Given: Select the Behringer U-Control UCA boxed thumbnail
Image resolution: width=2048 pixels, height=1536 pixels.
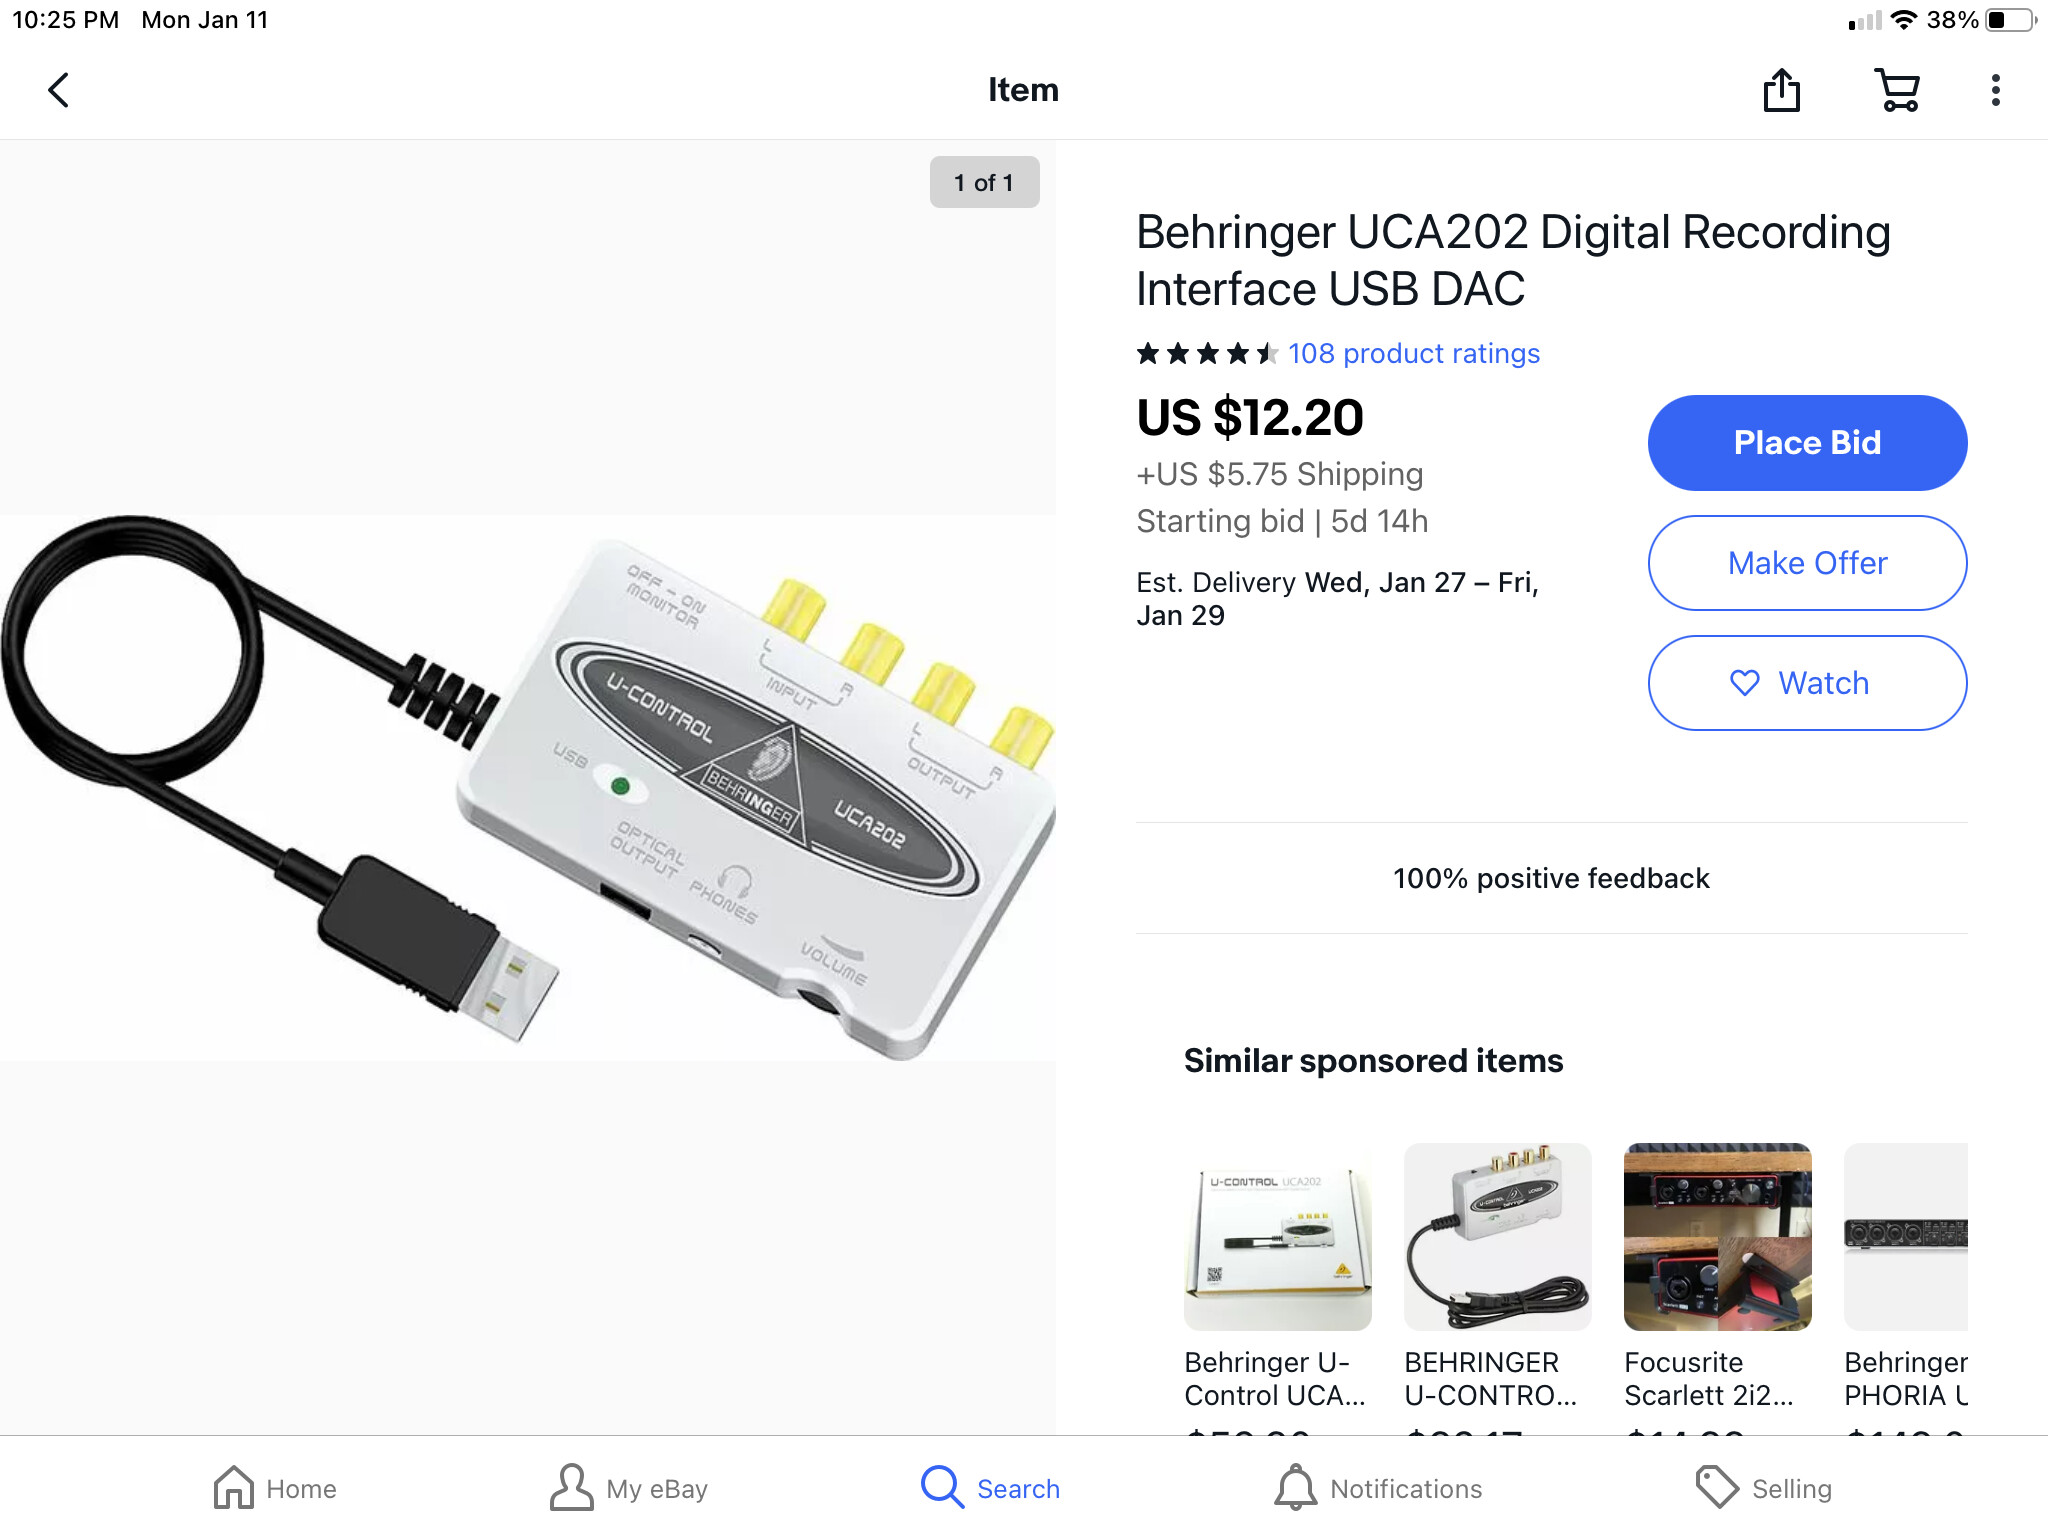Looking at the screenshot, I should pos(1277,1237).
